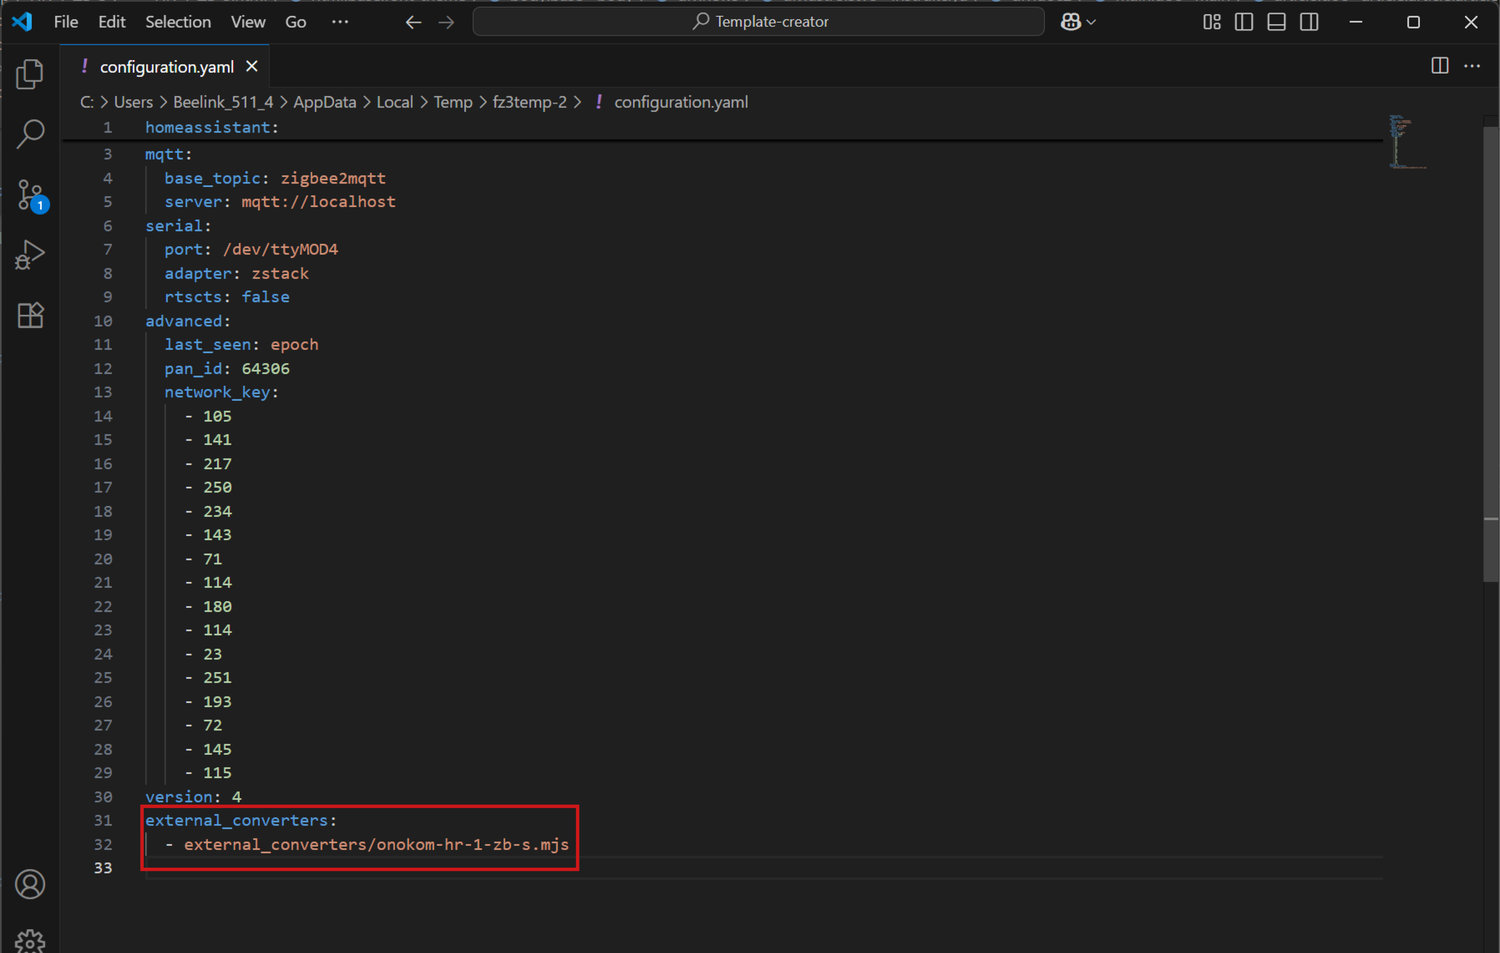Image resolution: width=1500 pixels, height=953 pixels.
Task: Open the Explorer view in activity bar
Action: coord(30,74)
